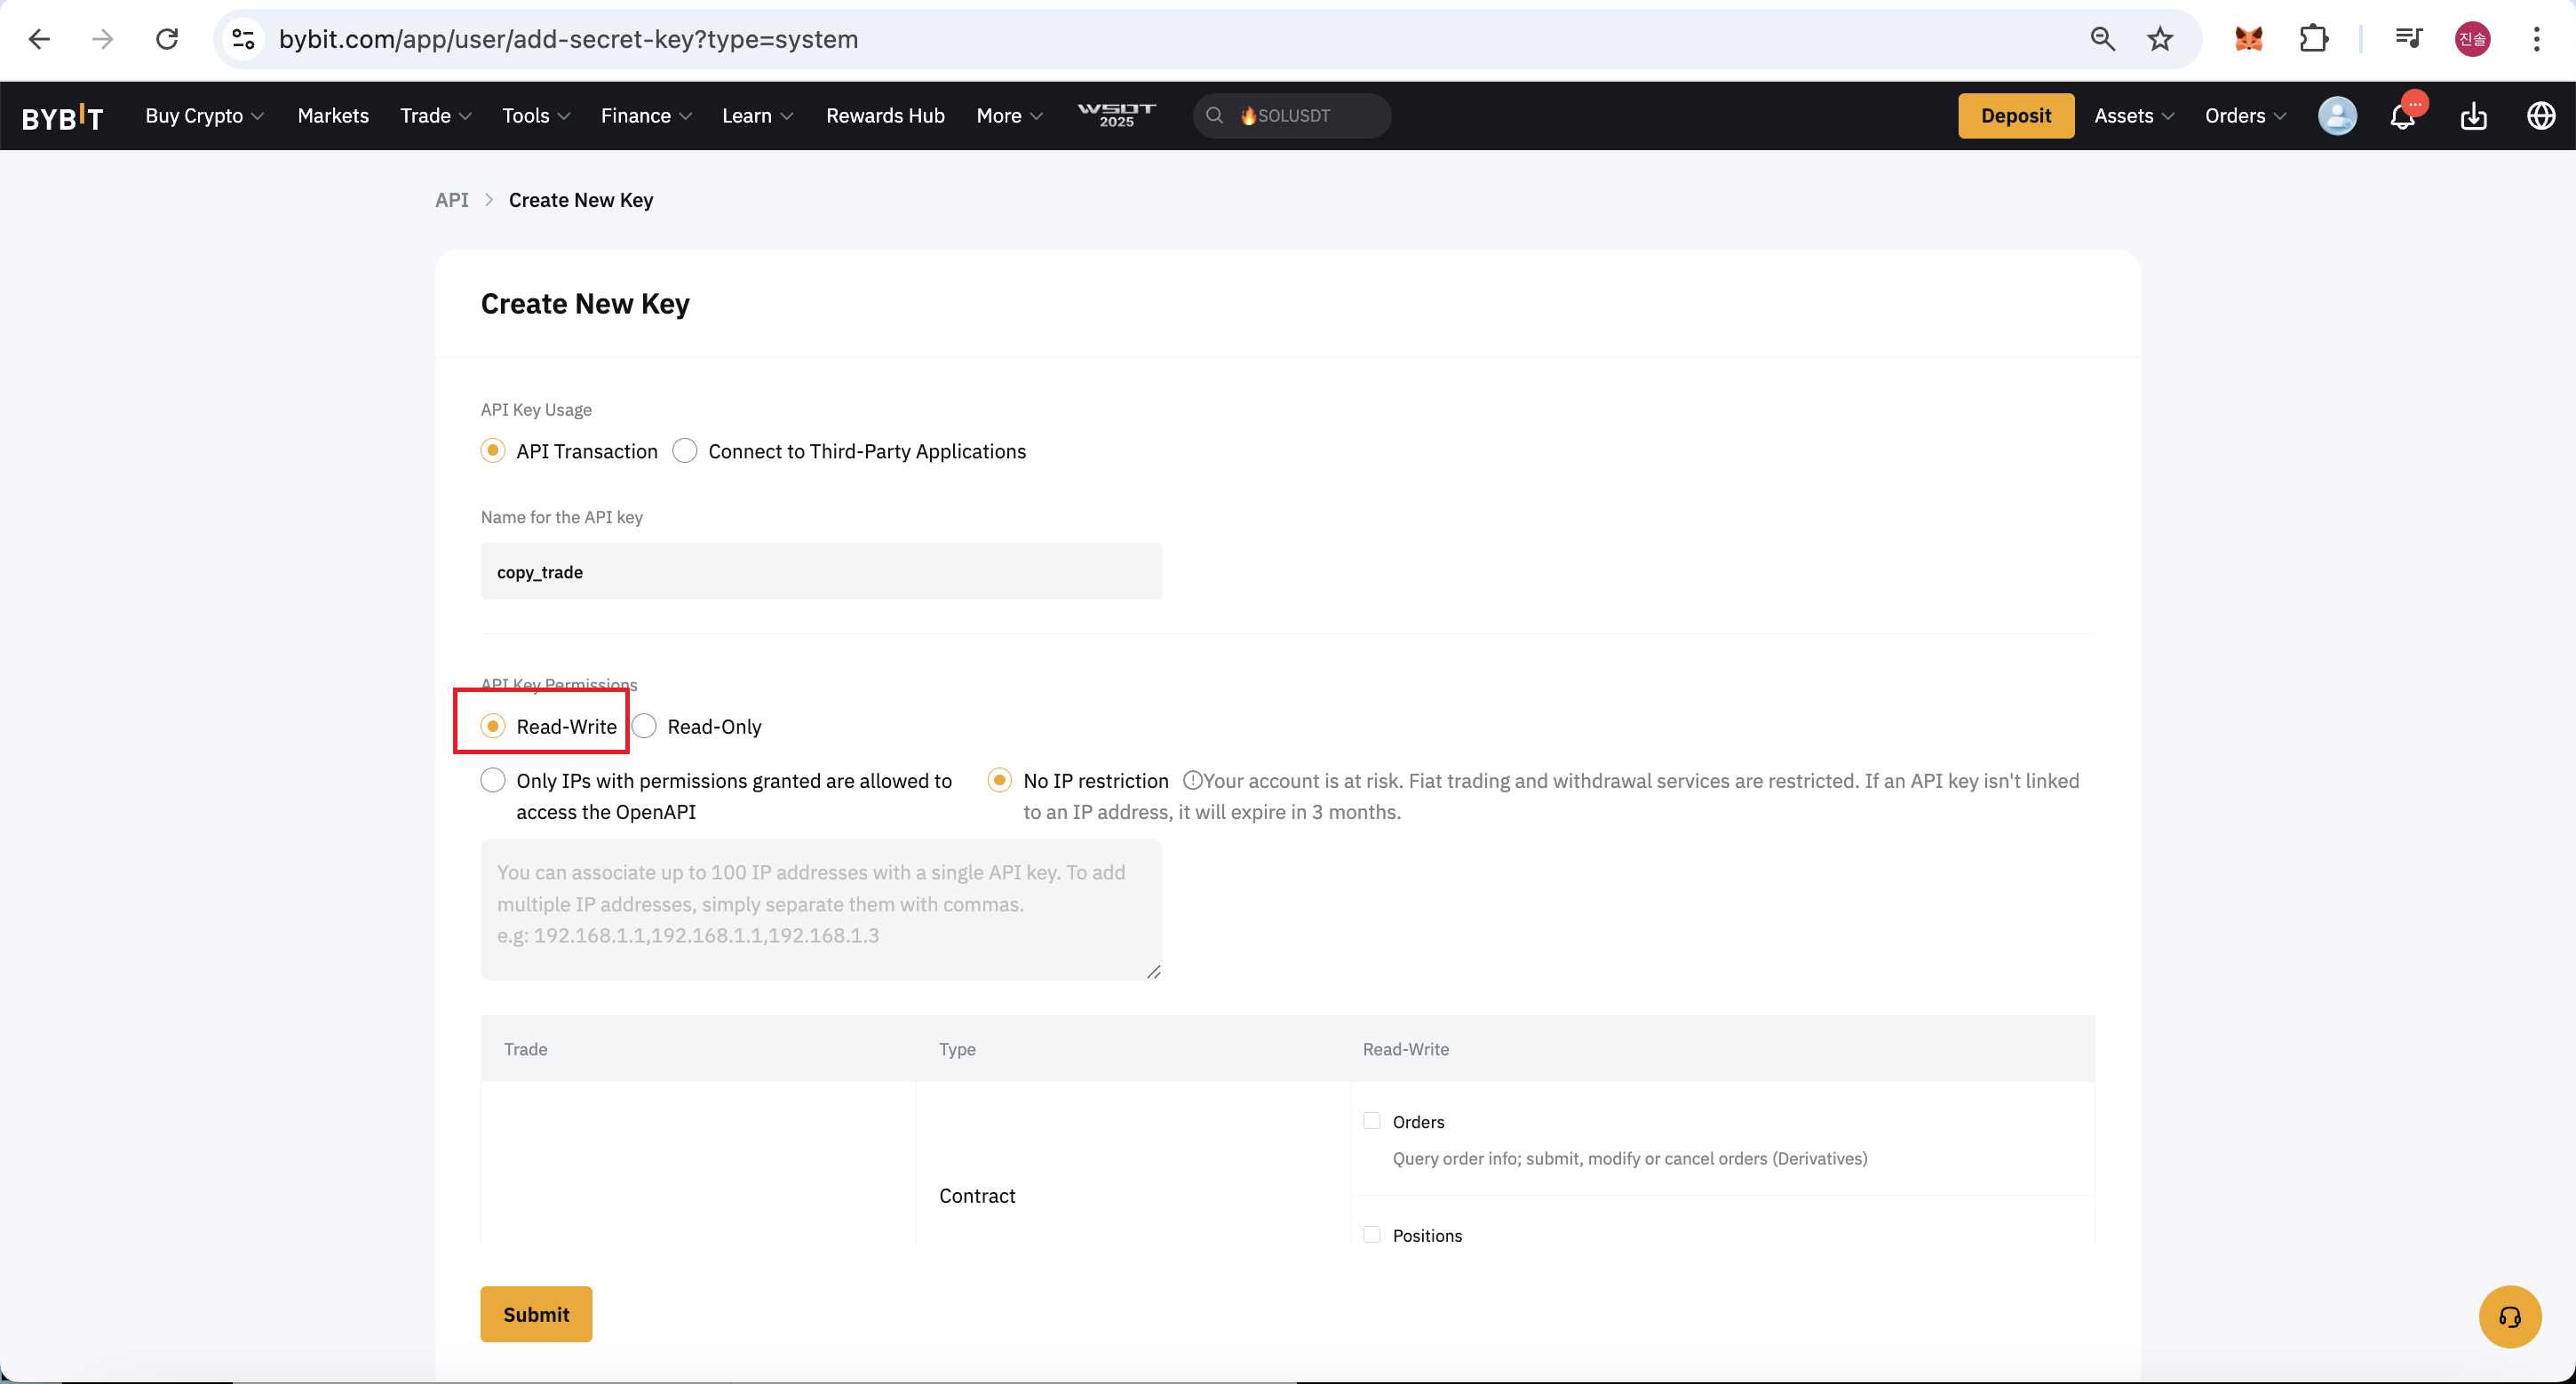Expand the Assets dropdown menu
This screenshot has width=2576, height=1384.
click(x=2133, y=116)
